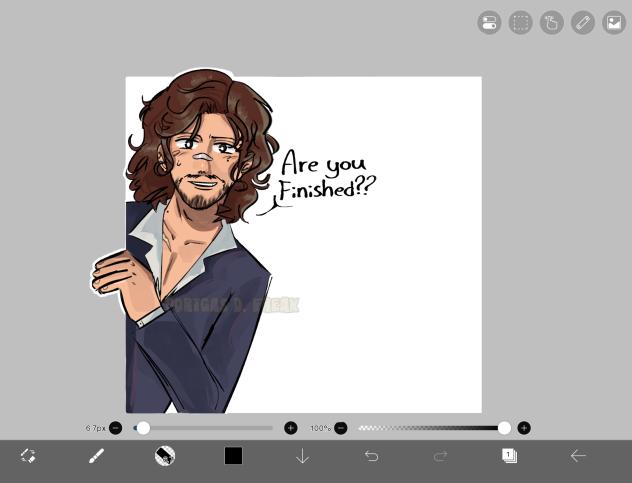Decrease brush thickness with minus button
The width and height of the screenshot is (632, 483).
pos(116,428)
